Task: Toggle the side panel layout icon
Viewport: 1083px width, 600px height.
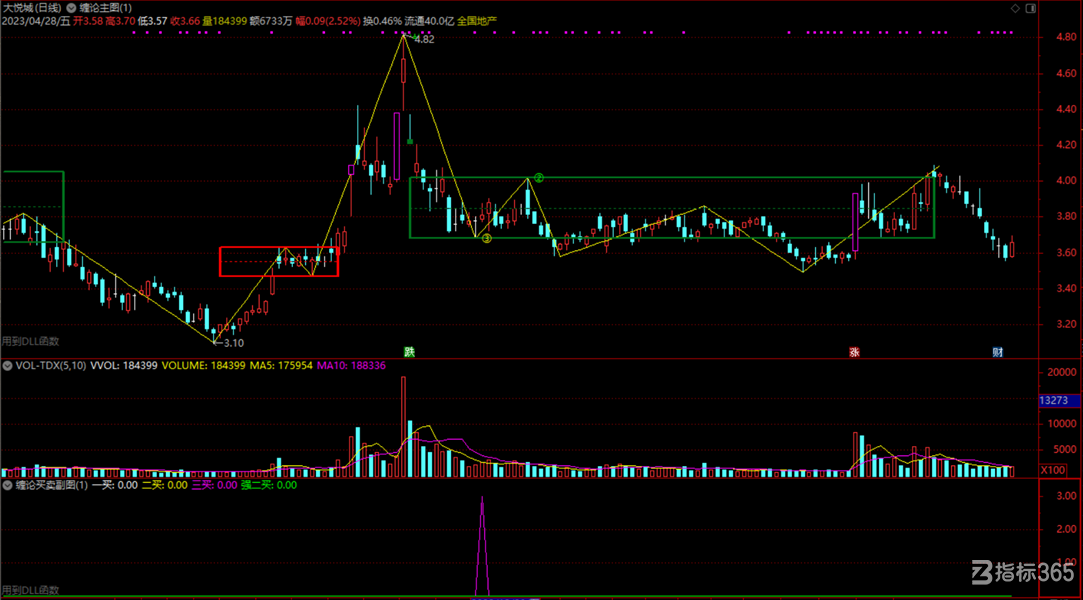Action: pyautogui.click(x=1031, y=8)
